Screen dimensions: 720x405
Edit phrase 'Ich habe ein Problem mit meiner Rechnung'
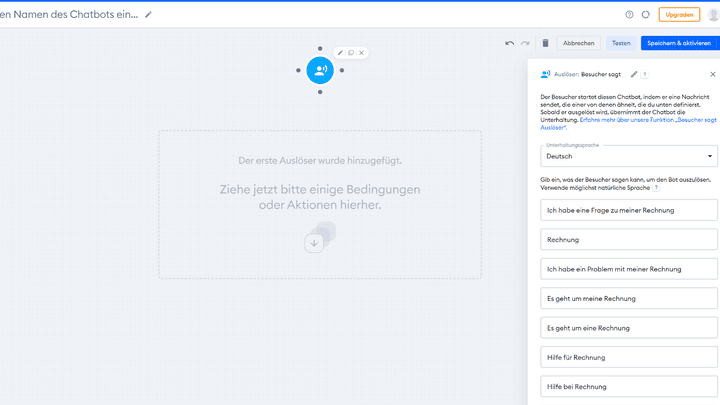point(629,269)
